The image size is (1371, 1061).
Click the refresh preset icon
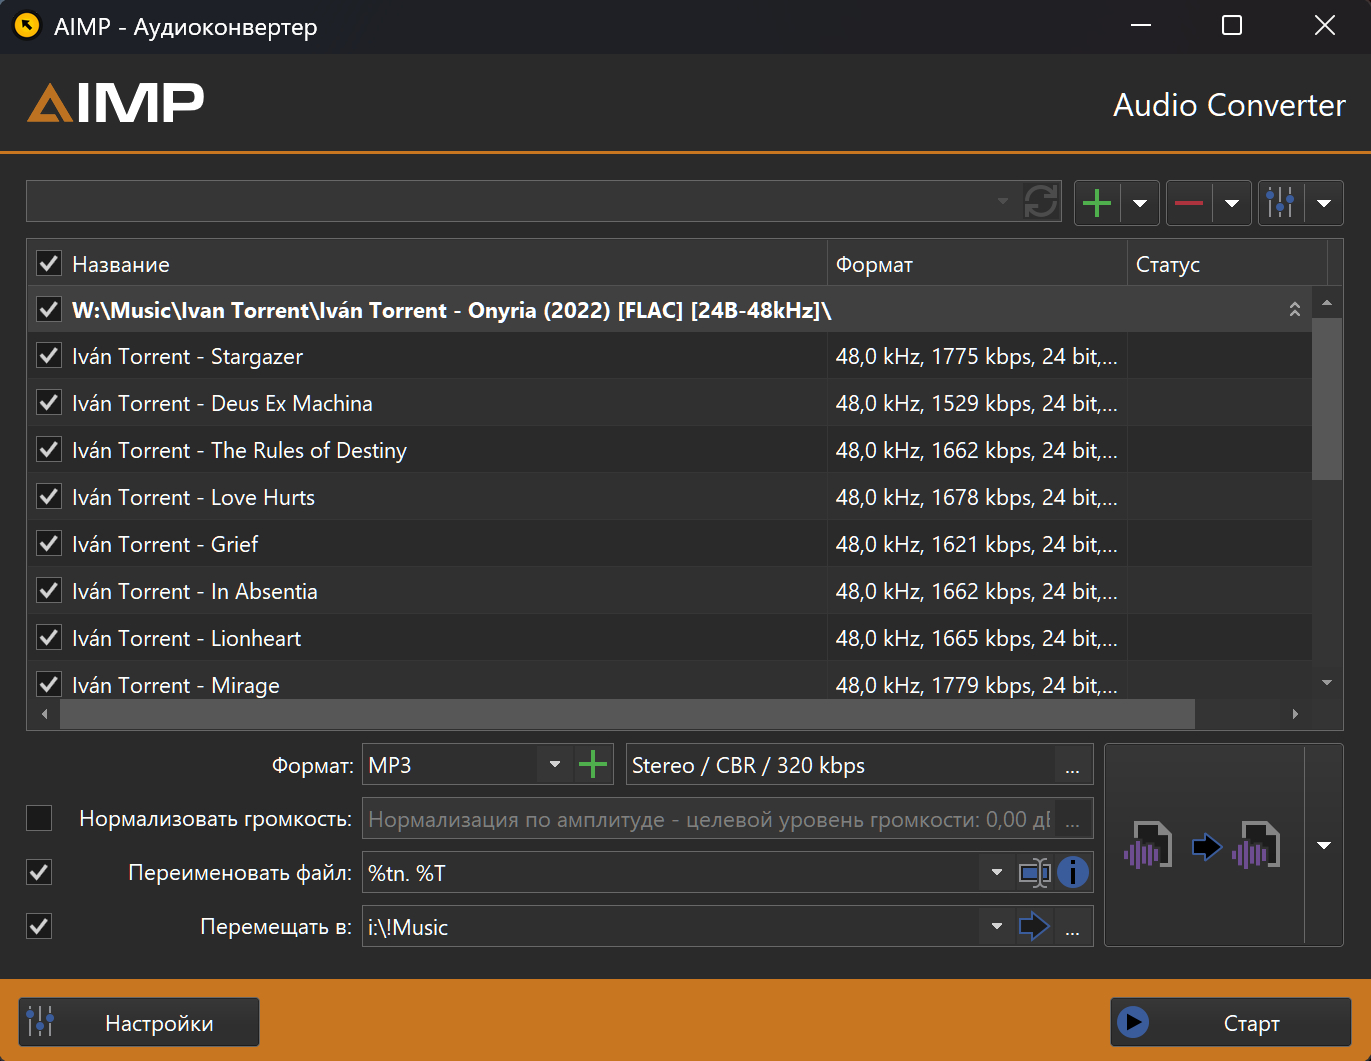tap(1041, 201)
